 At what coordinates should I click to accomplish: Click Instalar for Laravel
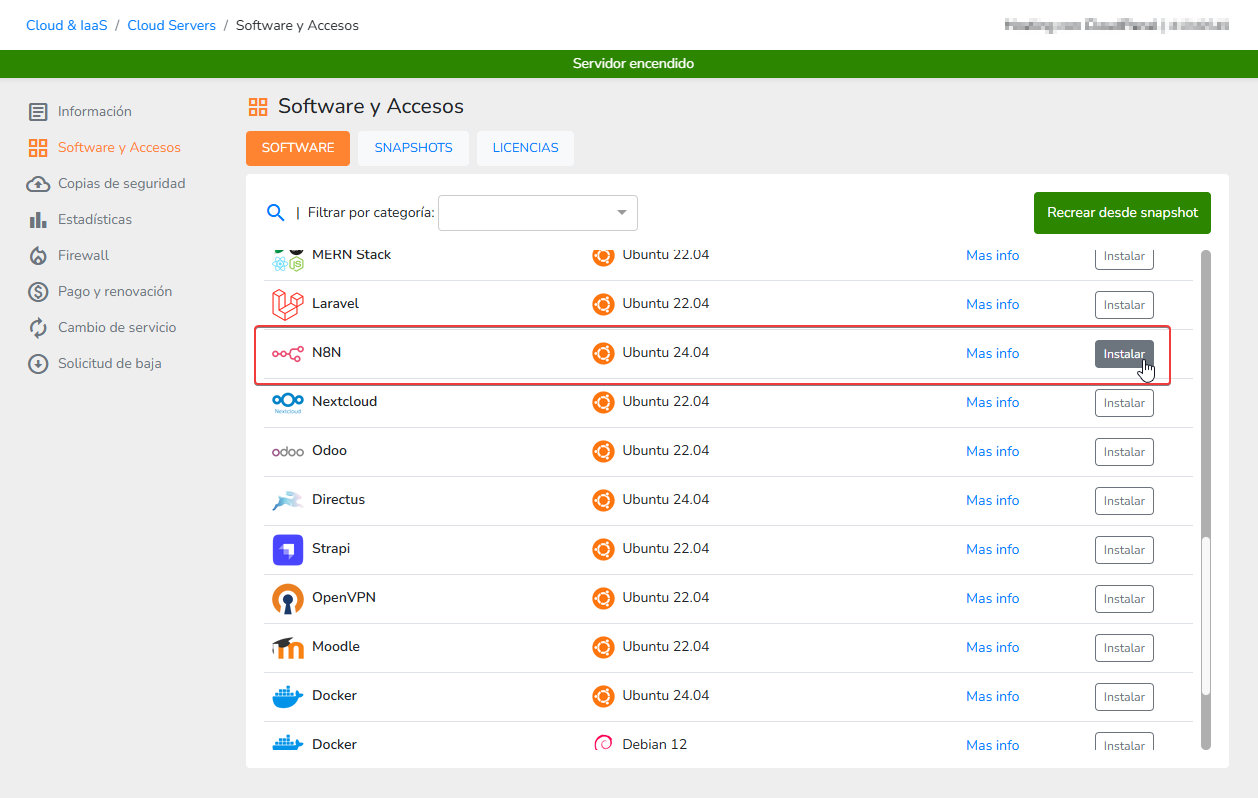click(1124, 305)
